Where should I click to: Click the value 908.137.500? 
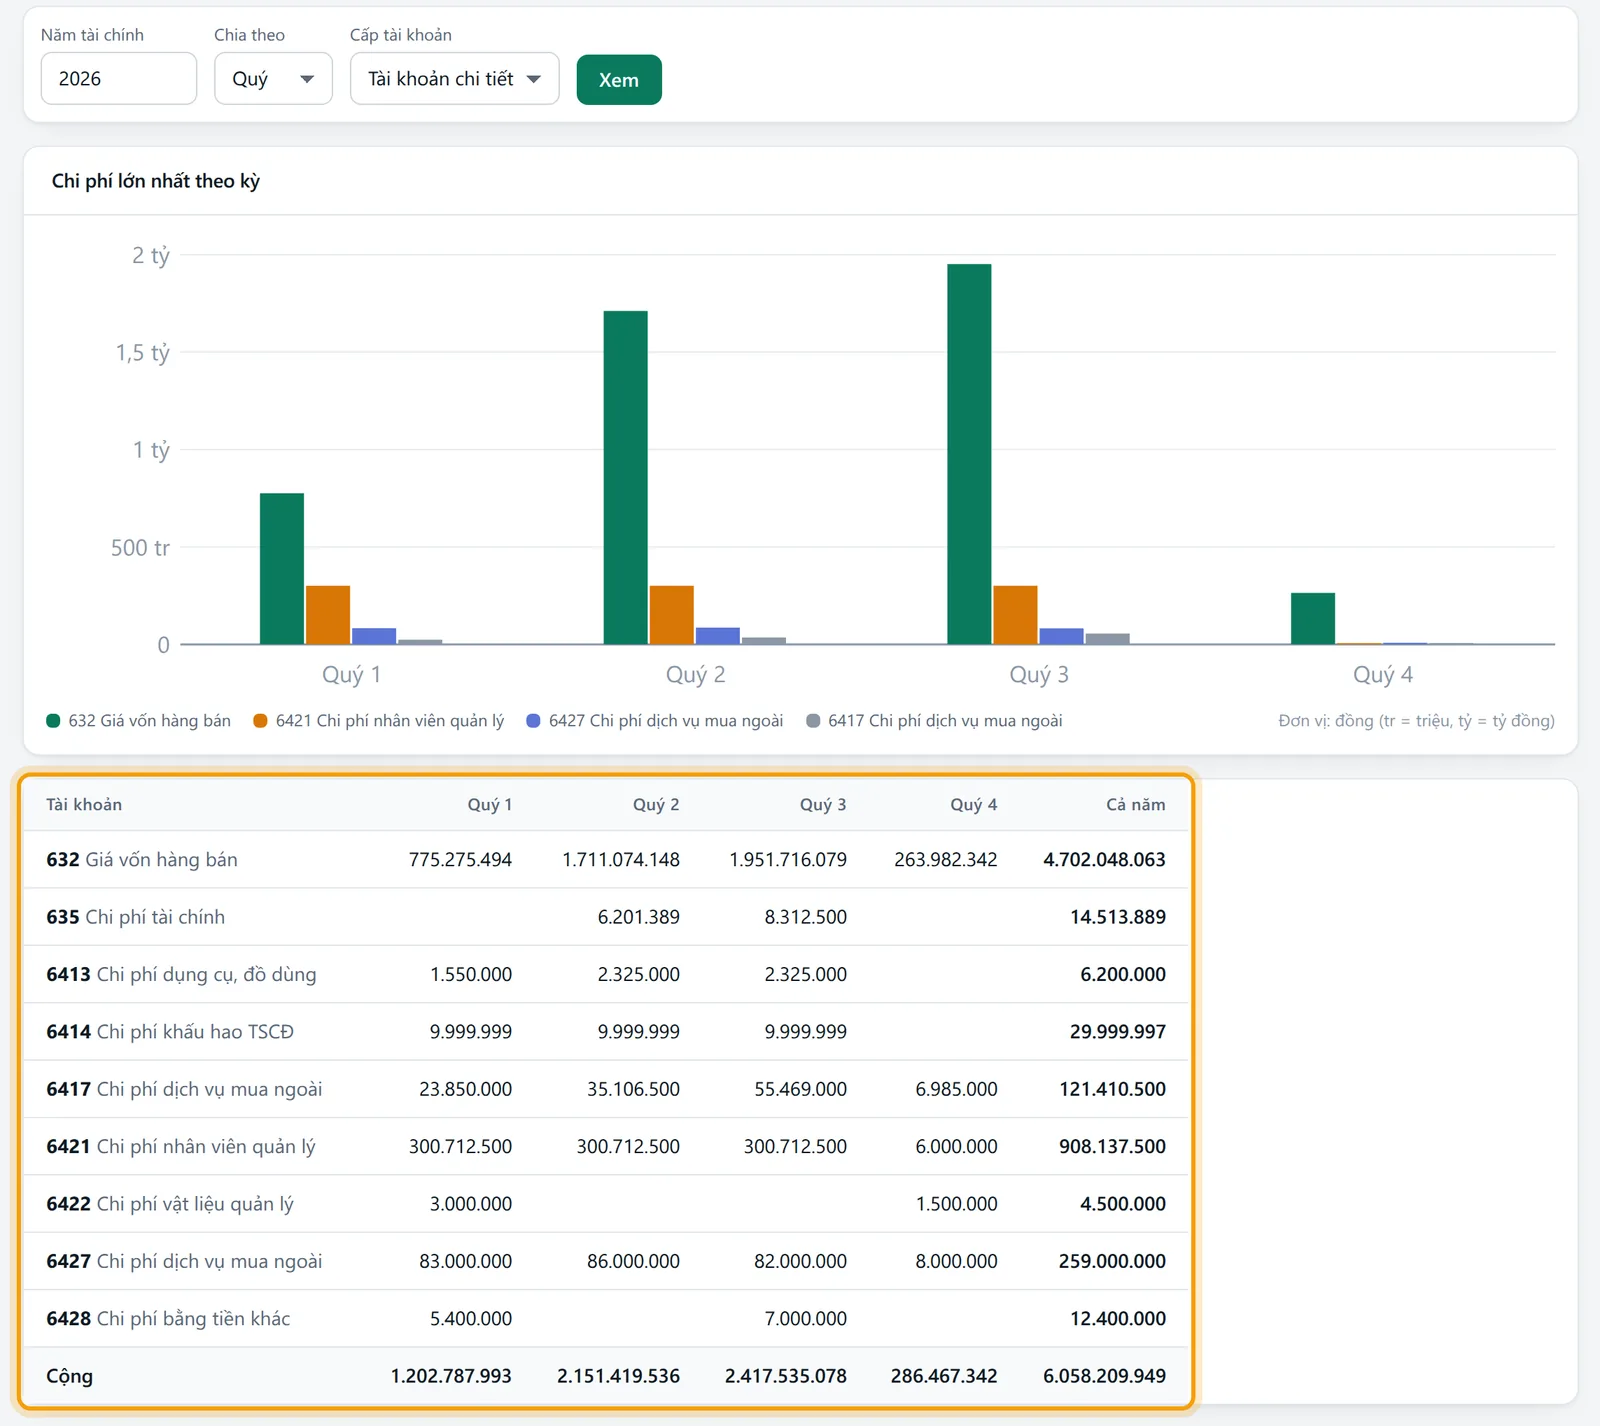[x=1112, y=1147]
